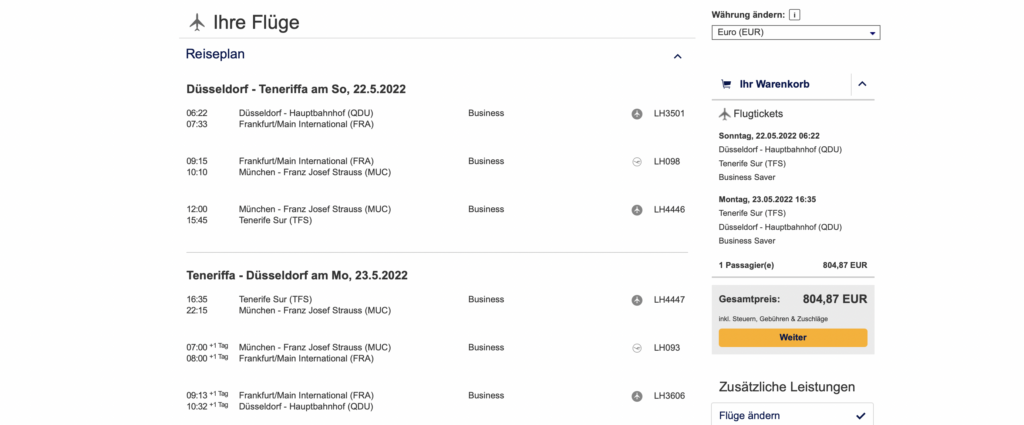Collapse the Reiseplan section
1024x425 pixels.
pyautogui.click(x=677, y=56)
